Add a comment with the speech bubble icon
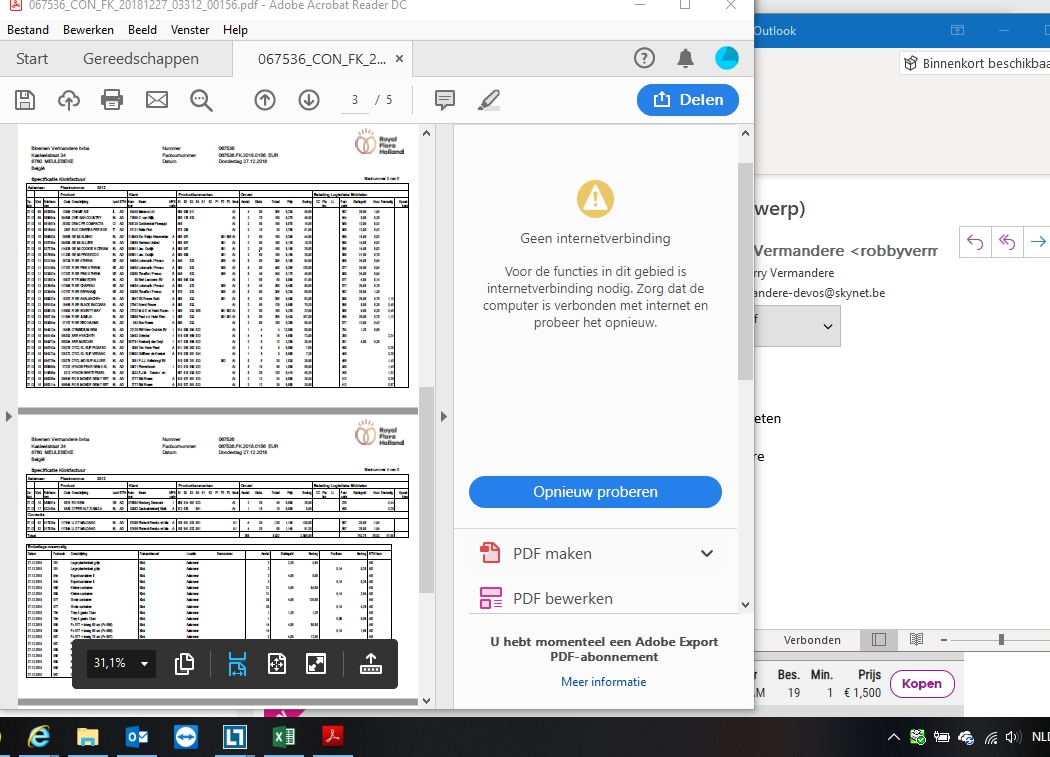The height and width of the screenshot is (757, 1050). click(x=445, y=100)
